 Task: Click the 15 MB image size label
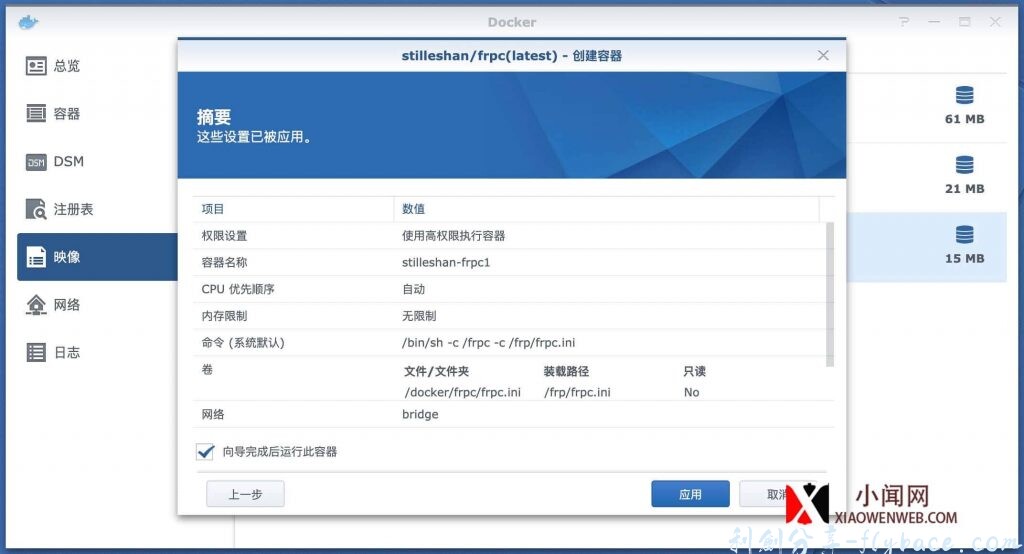pyautogui.click(x=965, y=259)
